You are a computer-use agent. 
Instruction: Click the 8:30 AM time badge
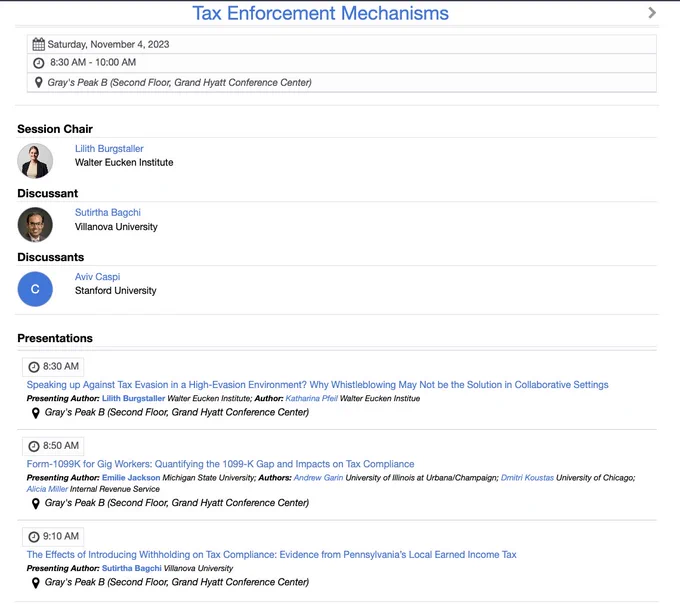53,367
